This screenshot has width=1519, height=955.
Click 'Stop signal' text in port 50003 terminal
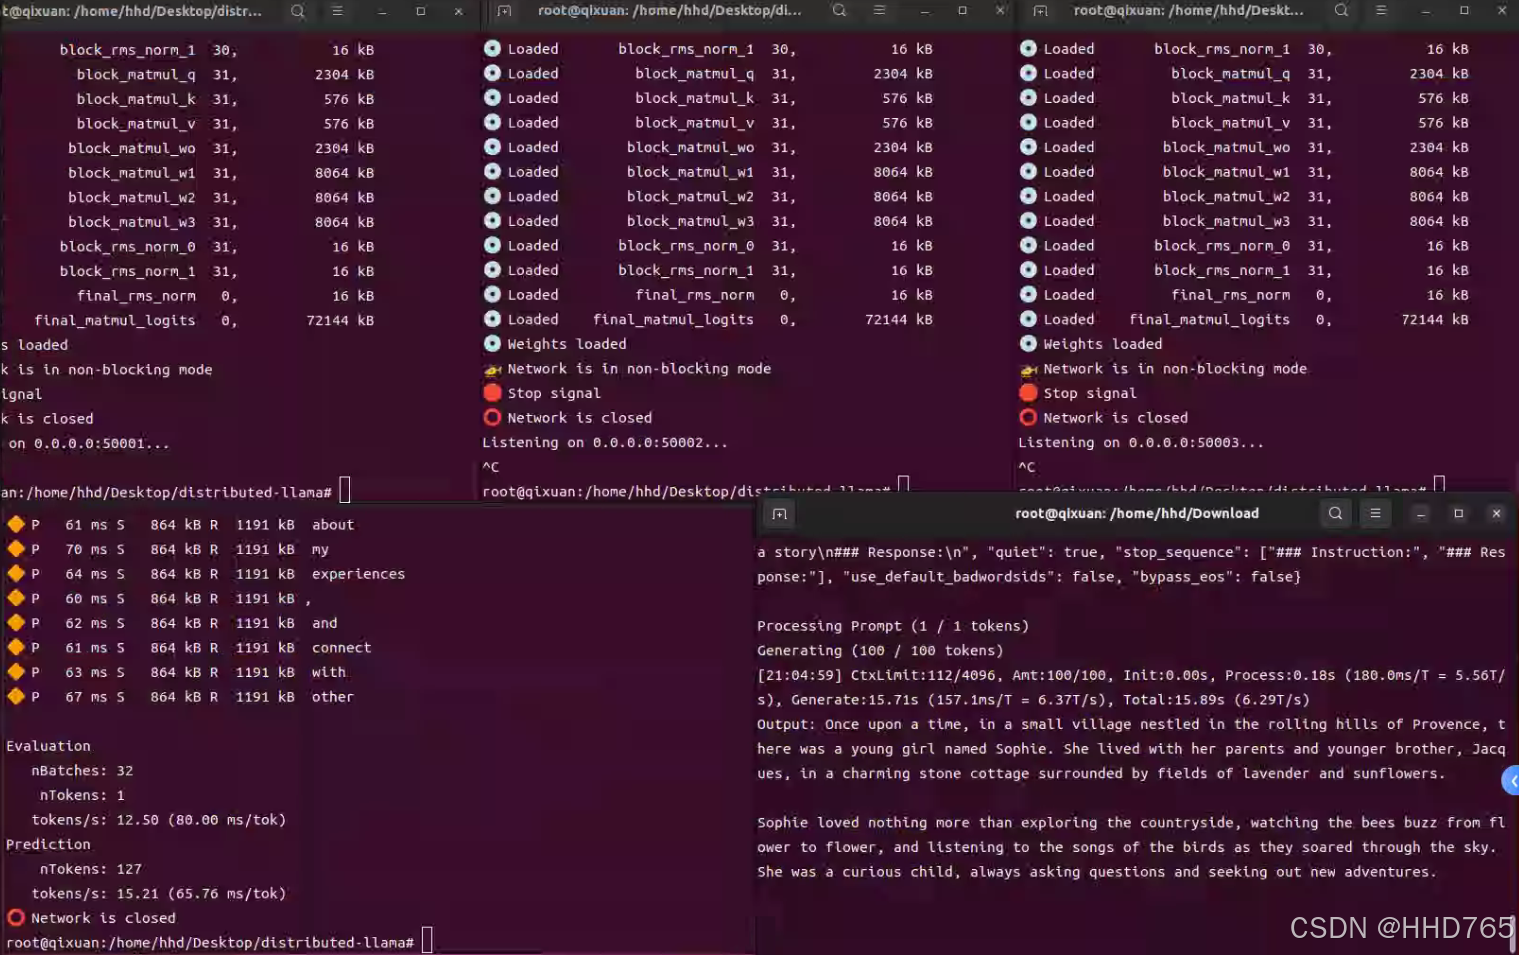(x=1090, y=393)
